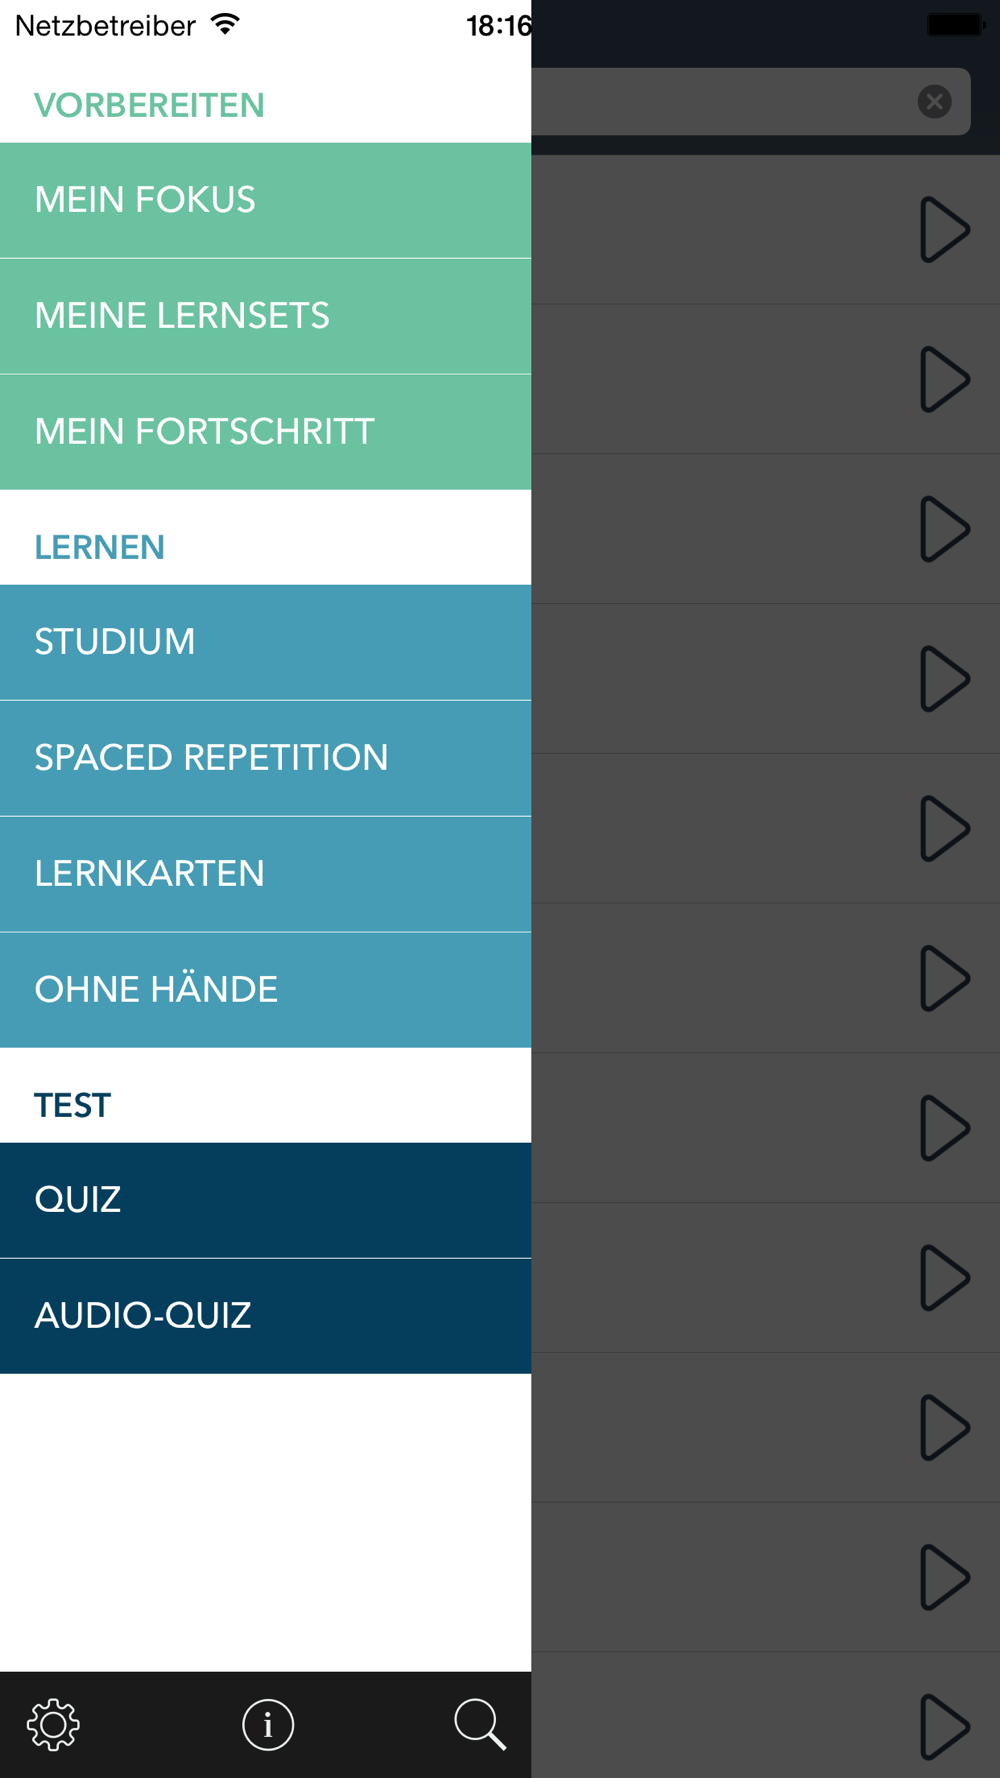Select Meine Lernsets
The width and height of the screenshot is (1000, 1778).
(x=265, y=316)
